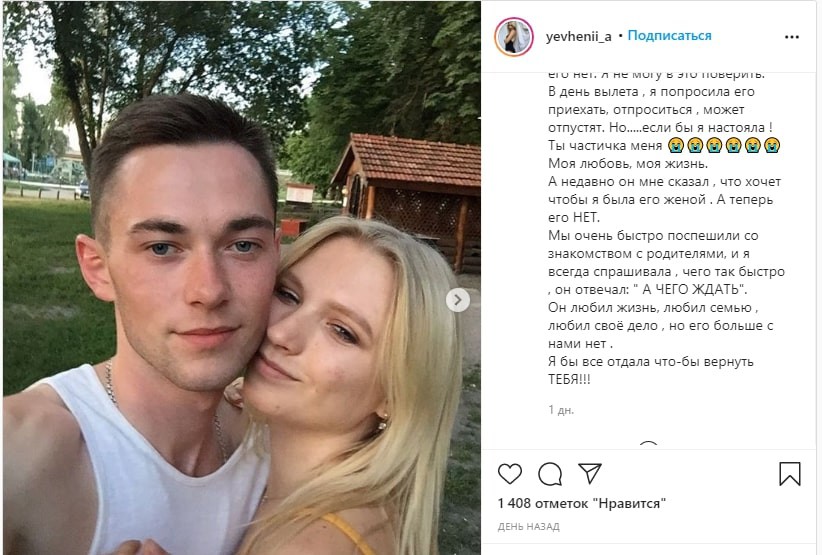Open the ДЕНЬ НАЗАД post timestamp
The image size is (822, 555).
tap(528, 527)
